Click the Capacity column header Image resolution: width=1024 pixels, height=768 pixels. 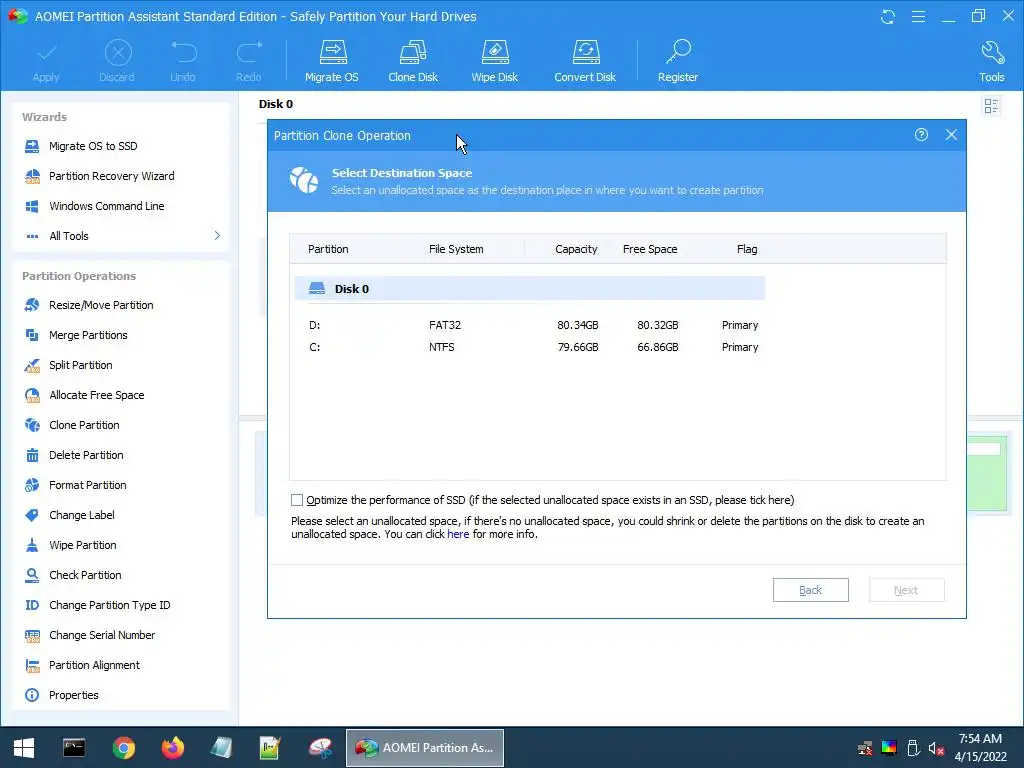click(576, 249)
